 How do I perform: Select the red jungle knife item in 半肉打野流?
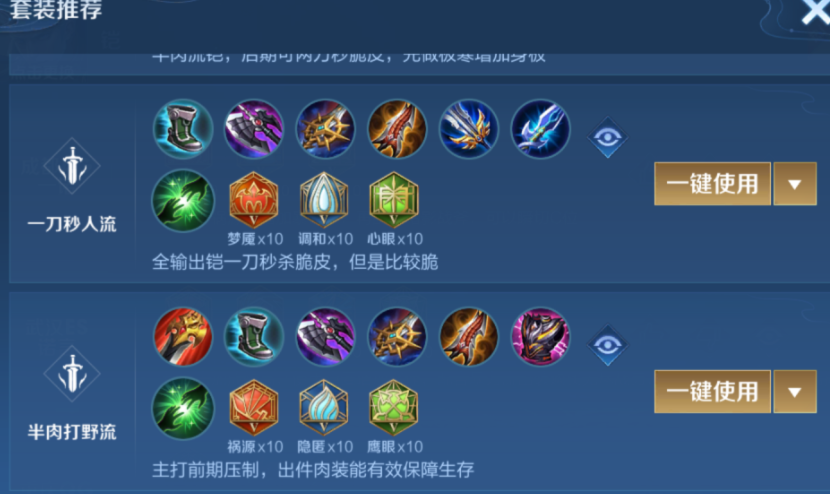coord(183,337)
